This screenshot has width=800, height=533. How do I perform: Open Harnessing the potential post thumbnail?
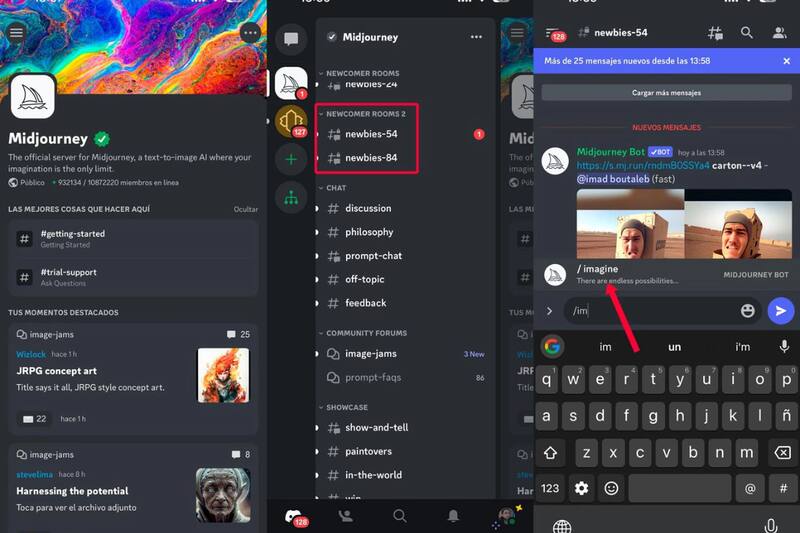[223, 495]
